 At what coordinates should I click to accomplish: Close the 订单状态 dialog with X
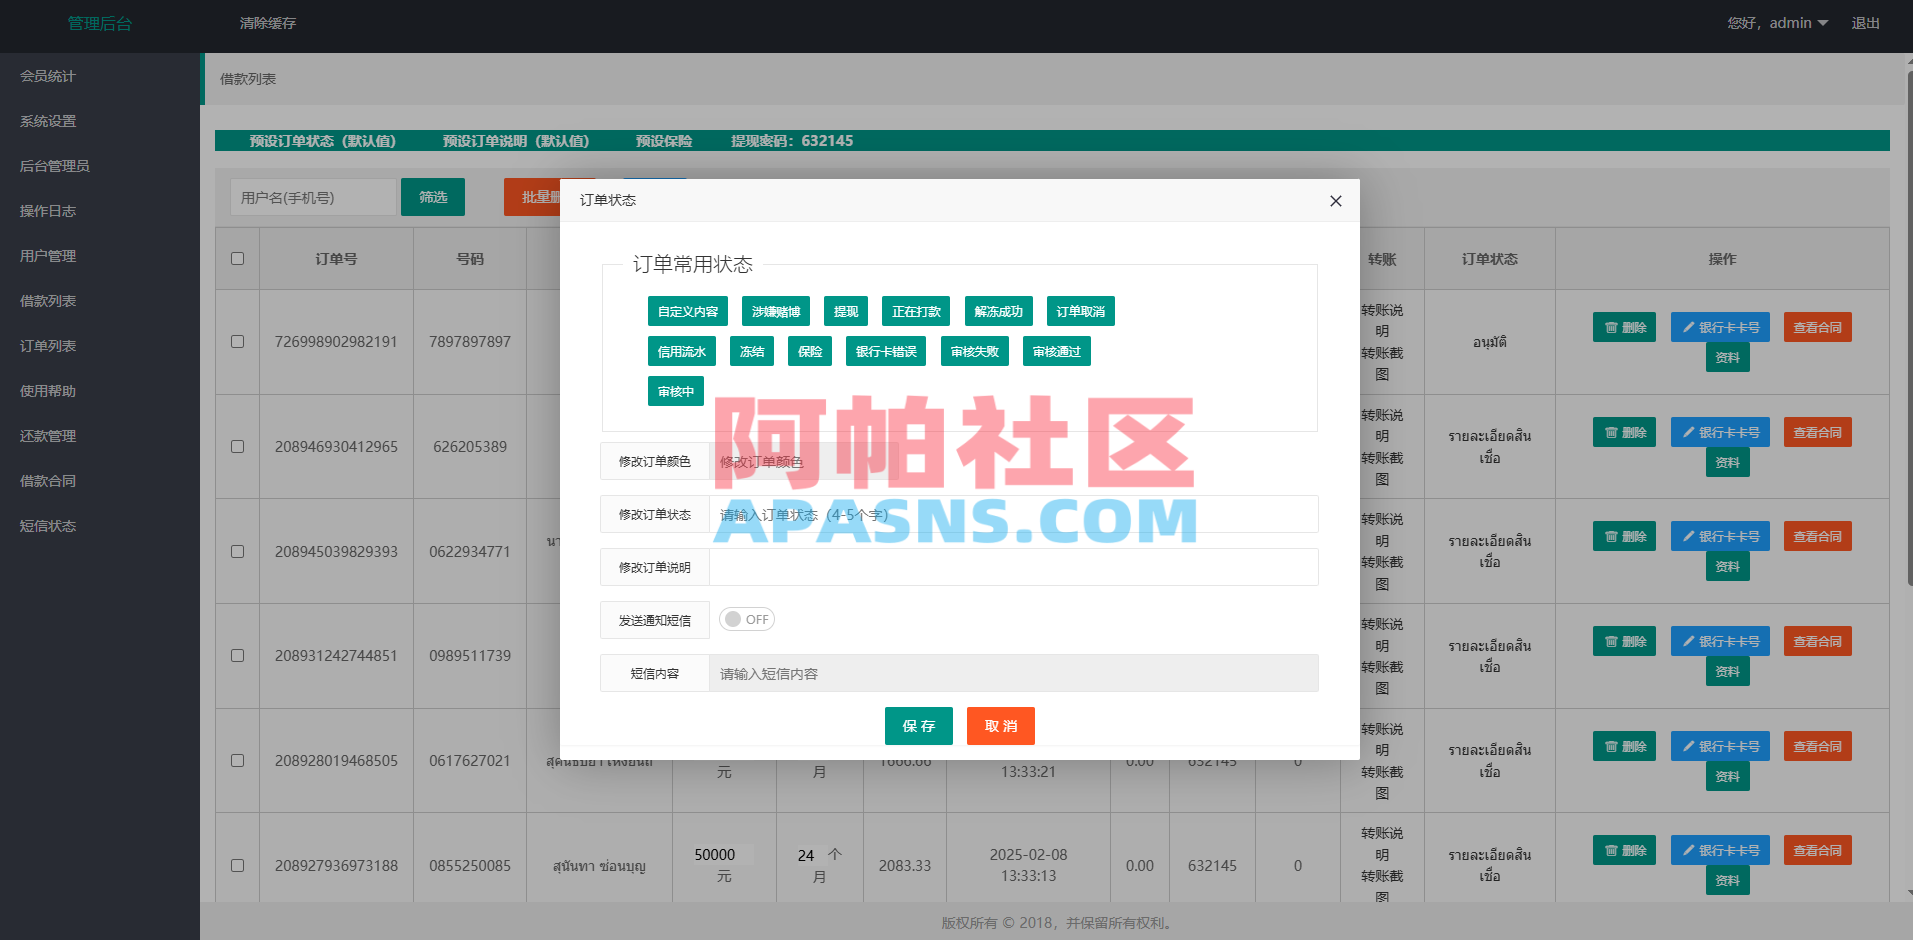point(1335,201)
